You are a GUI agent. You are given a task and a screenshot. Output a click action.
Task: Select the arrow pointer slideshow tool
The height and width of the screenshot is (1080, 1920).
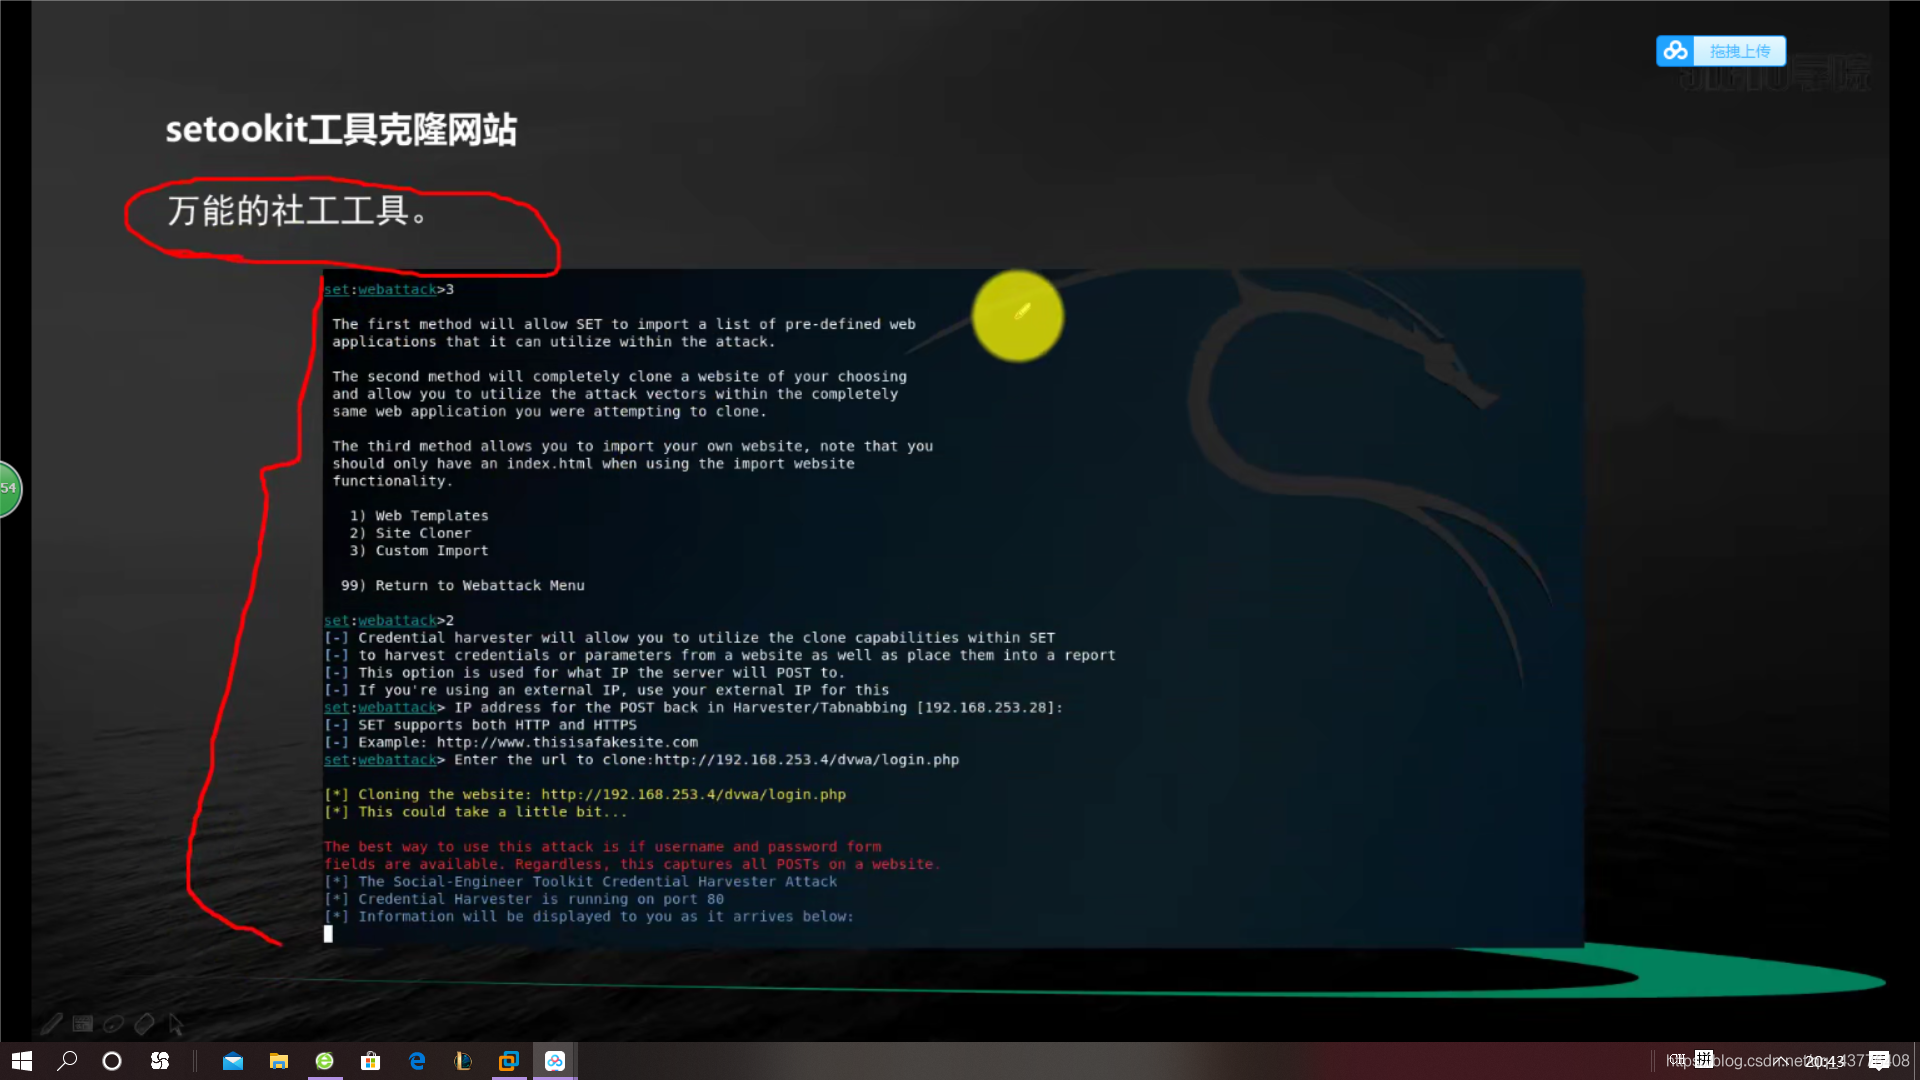pyautogui.click(x=176, y=1023)
